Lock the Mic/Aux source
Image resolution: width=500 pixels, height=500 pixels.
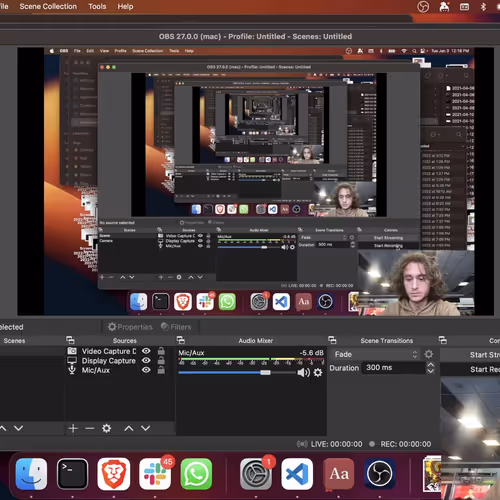[x=161, y=370]
